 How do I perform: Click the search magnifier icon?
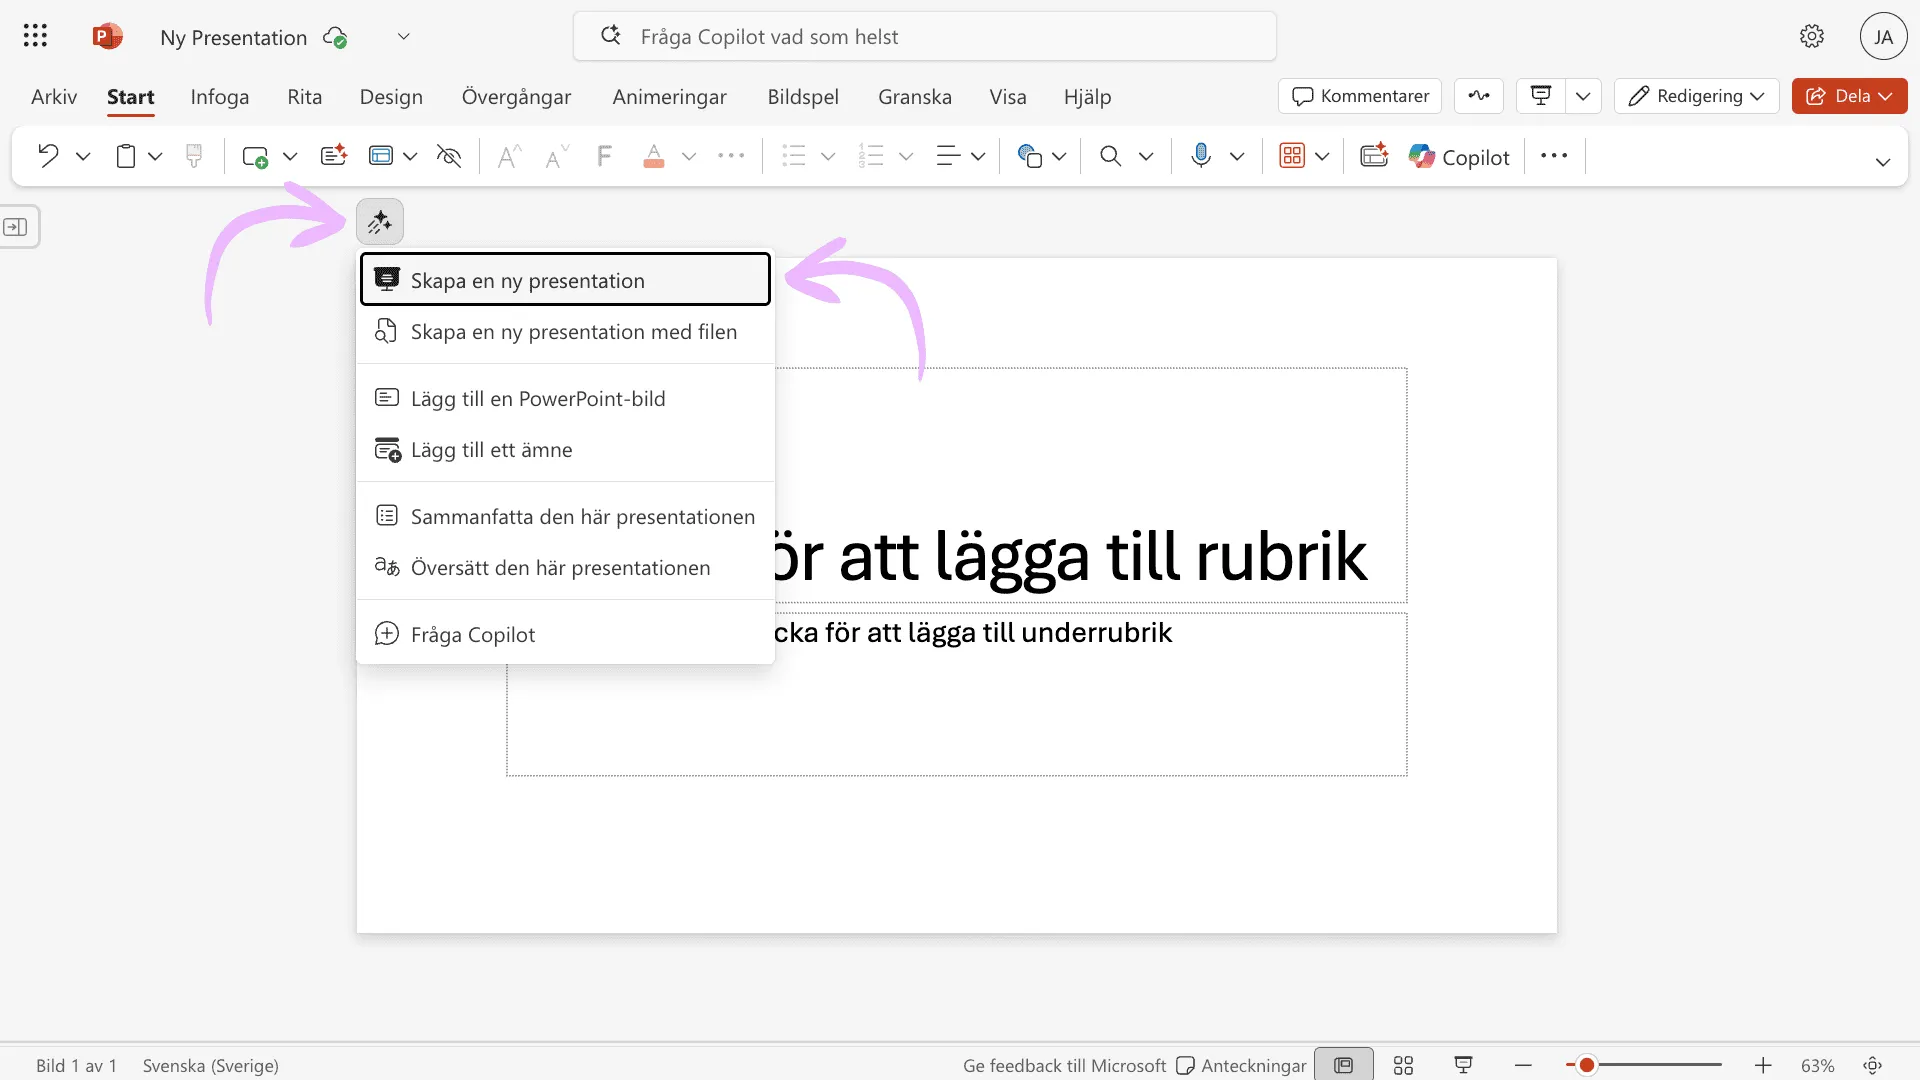click(x=1110, y=156)
